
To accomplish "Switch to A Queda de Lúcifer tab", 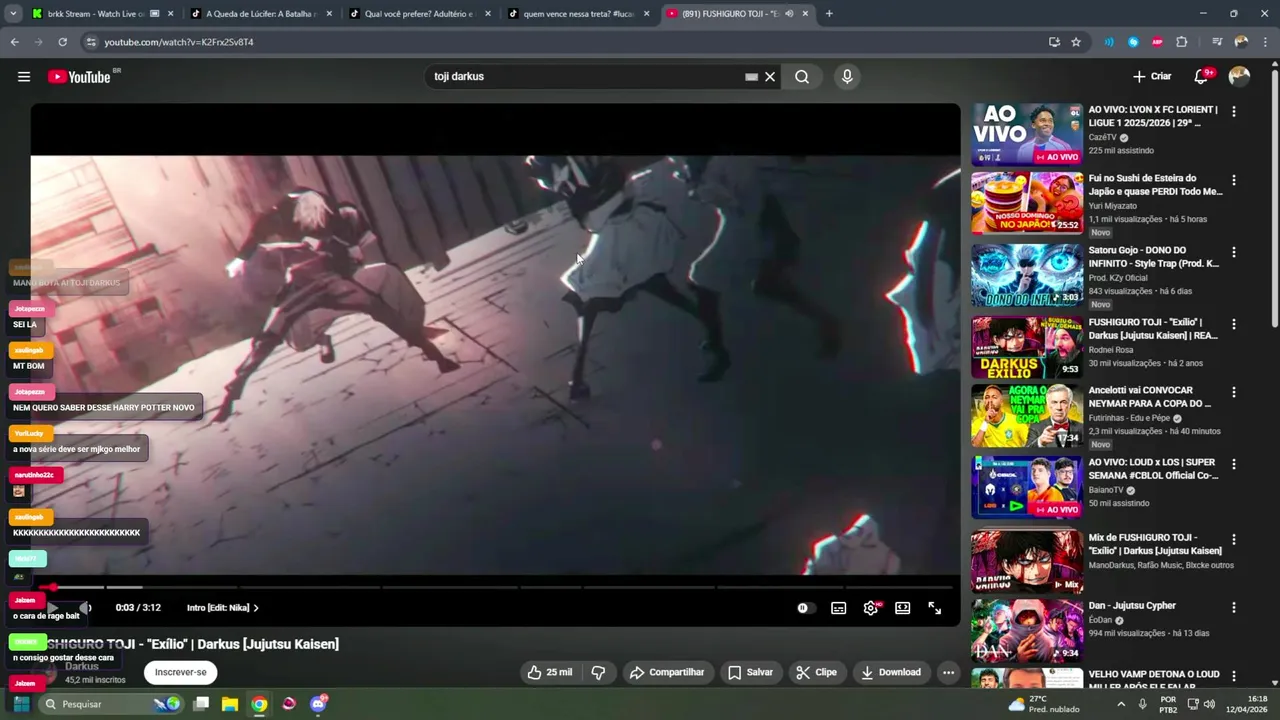I will [260, 14].
